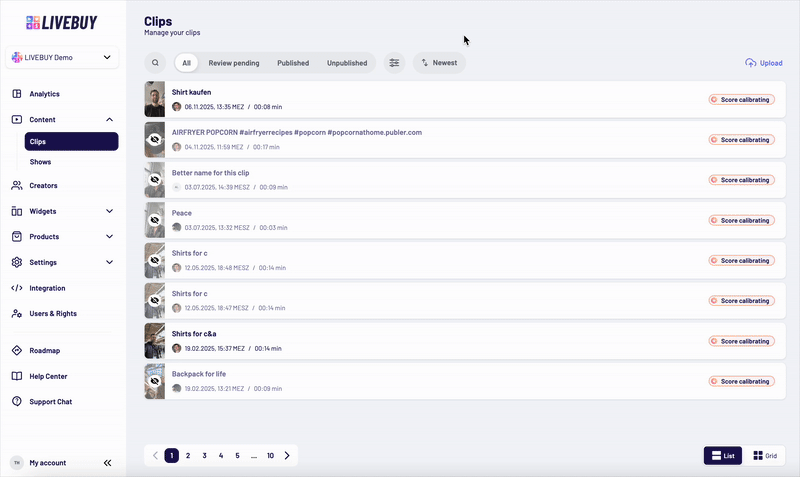This screenshot has width=800, height=477.
Task: Open the Newest sort dropdown
Action: [439, 63]
